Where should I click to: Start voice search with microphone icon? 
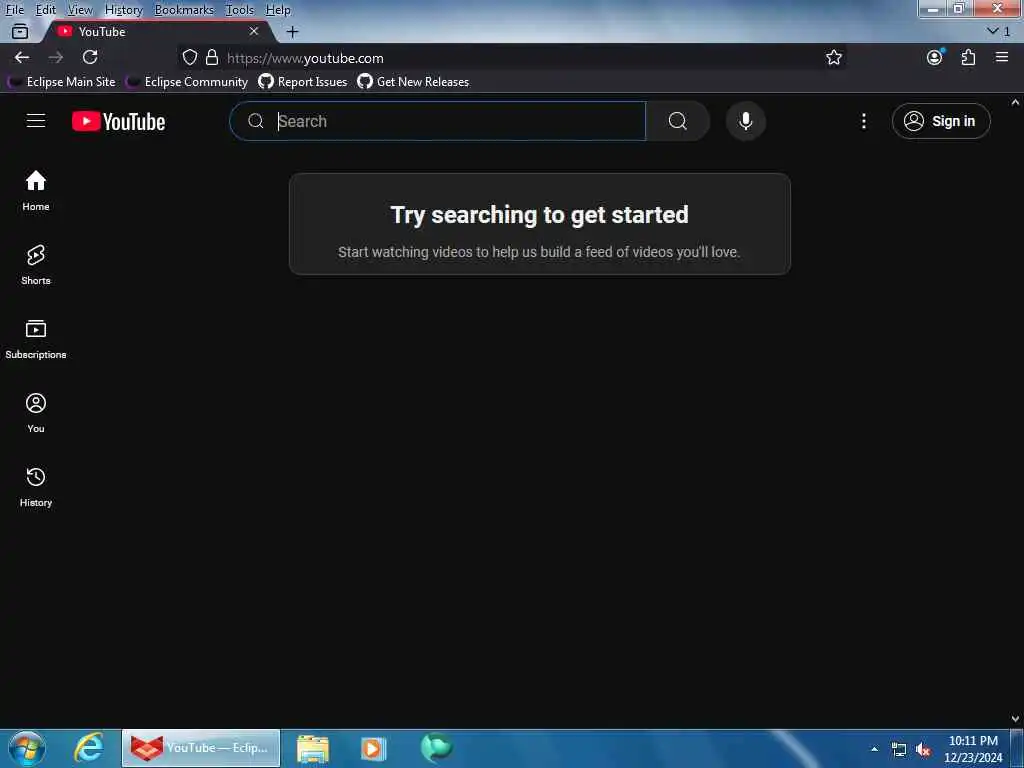tap(745, 121)
